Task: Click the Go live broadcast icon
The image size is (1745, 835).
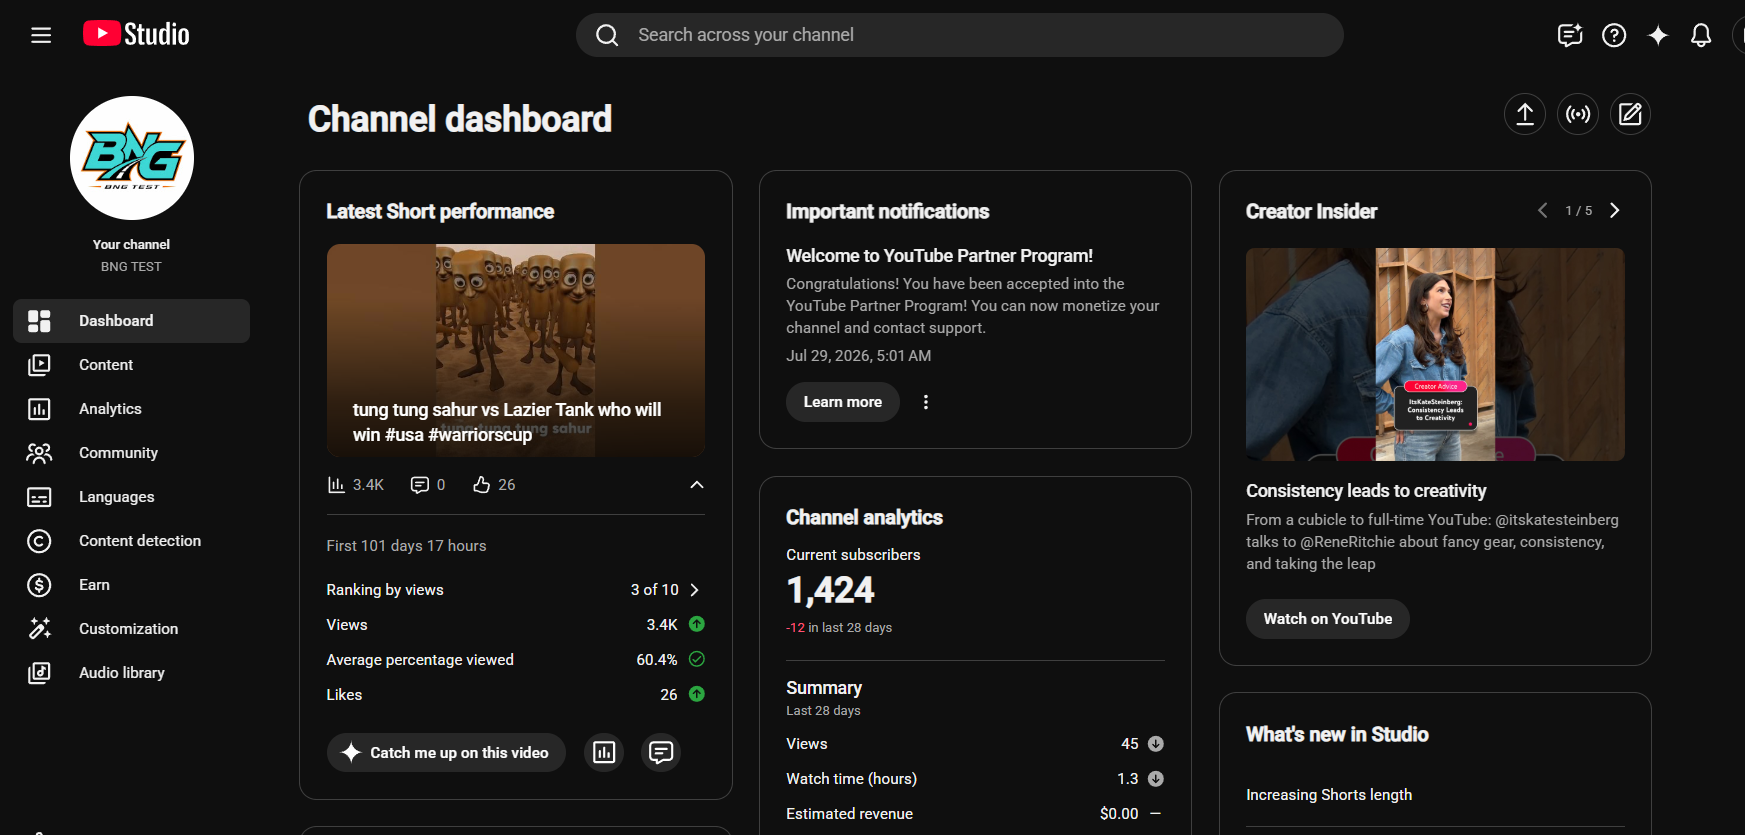Action: 1578,114
